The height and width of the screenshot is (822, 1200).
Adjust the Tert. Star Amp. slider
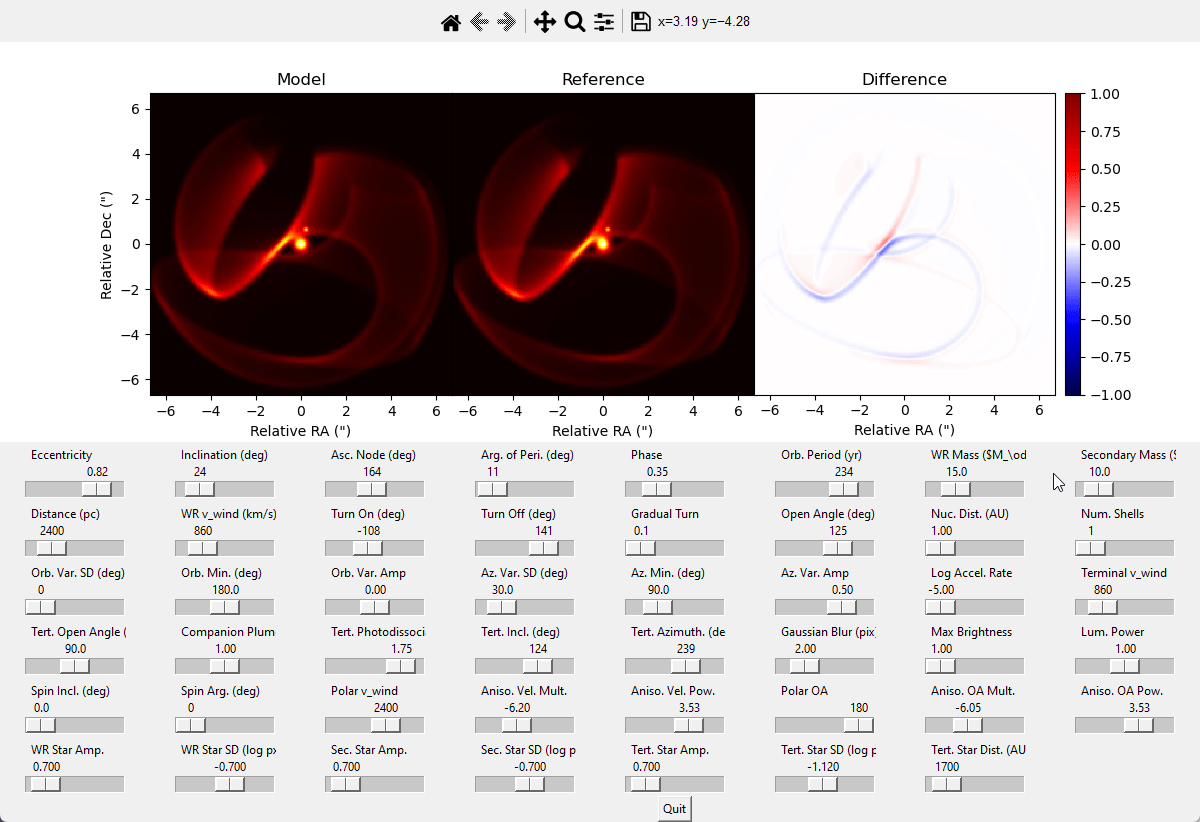tap(674, 784)
